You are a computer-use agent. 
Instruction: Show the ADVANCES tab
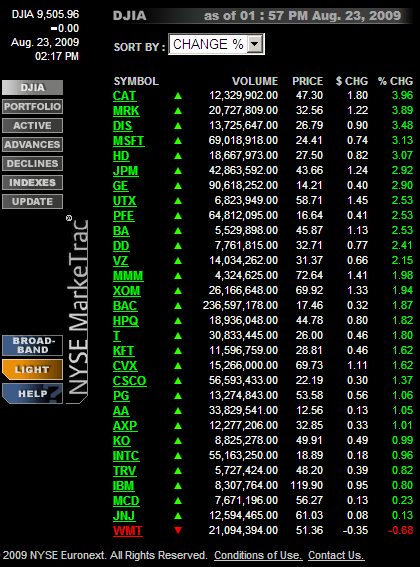[32, 144]
